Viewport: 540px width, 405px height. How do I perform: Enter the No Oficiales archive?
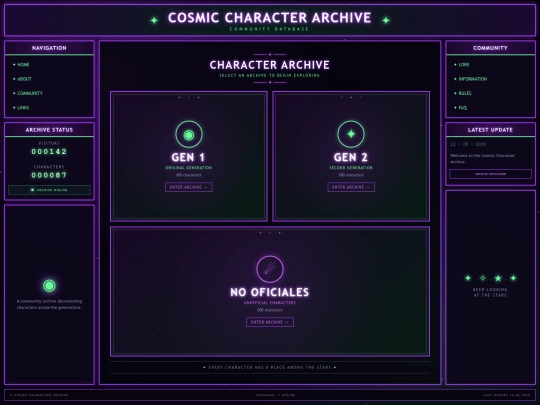[270, 322]
